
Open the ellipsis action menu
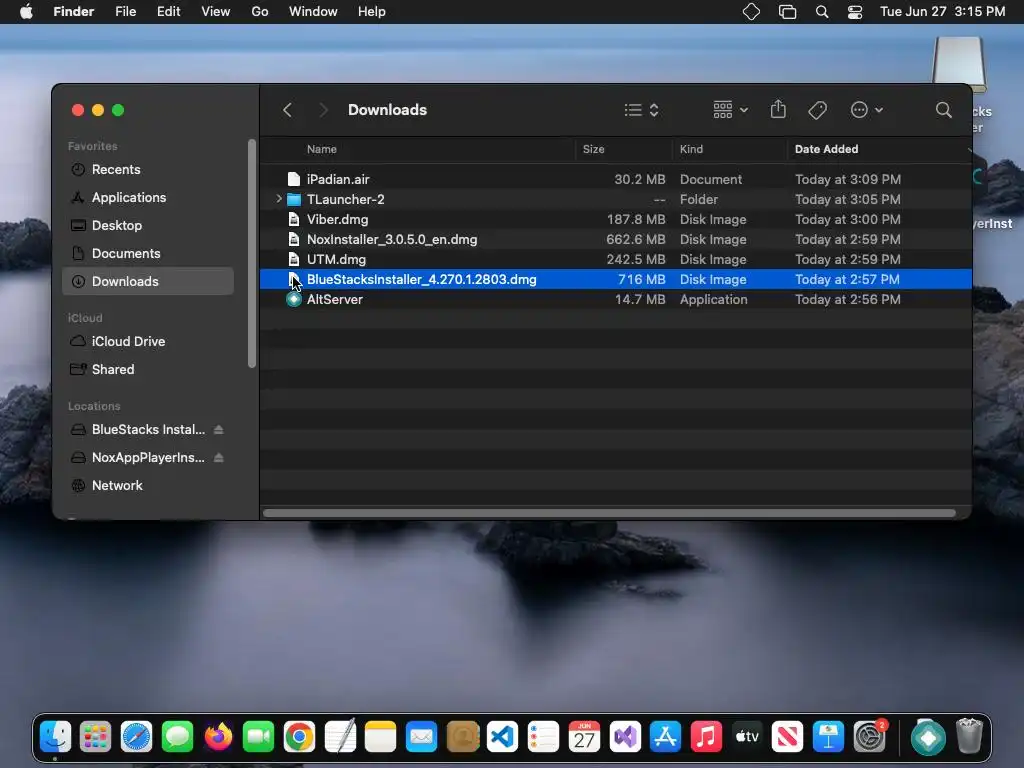tap(867, 110)
